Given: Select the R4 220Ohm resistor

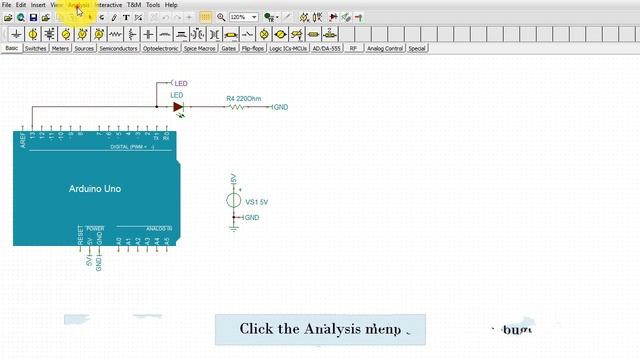Looking at the screenshot, I should [x=237, y=107].
